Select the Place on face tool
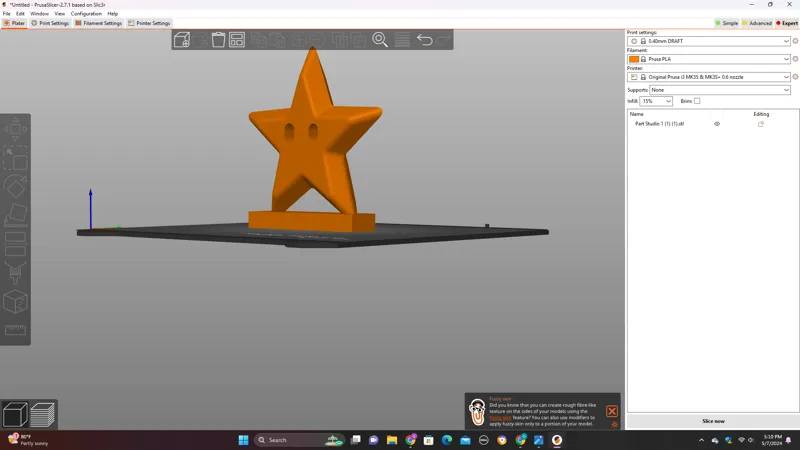Viewport: 800px width, 450px height. click(x=15, y=214)
